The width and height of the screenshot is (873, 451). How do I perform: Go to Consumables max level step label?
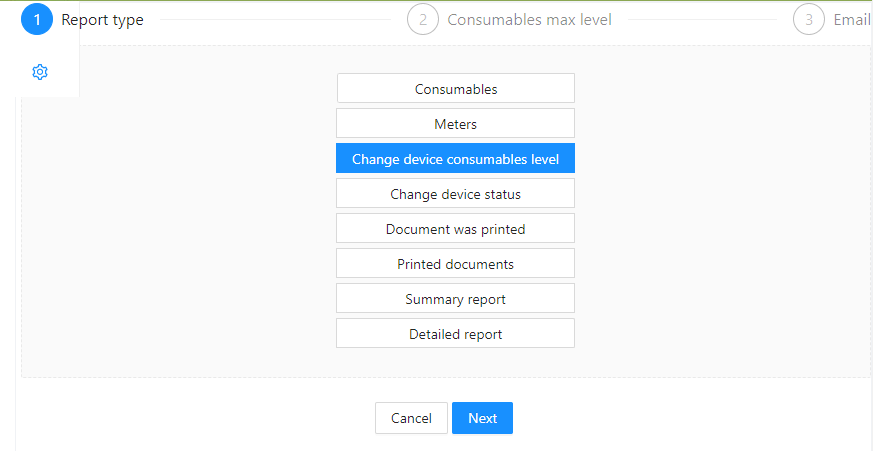pos(529,20)
